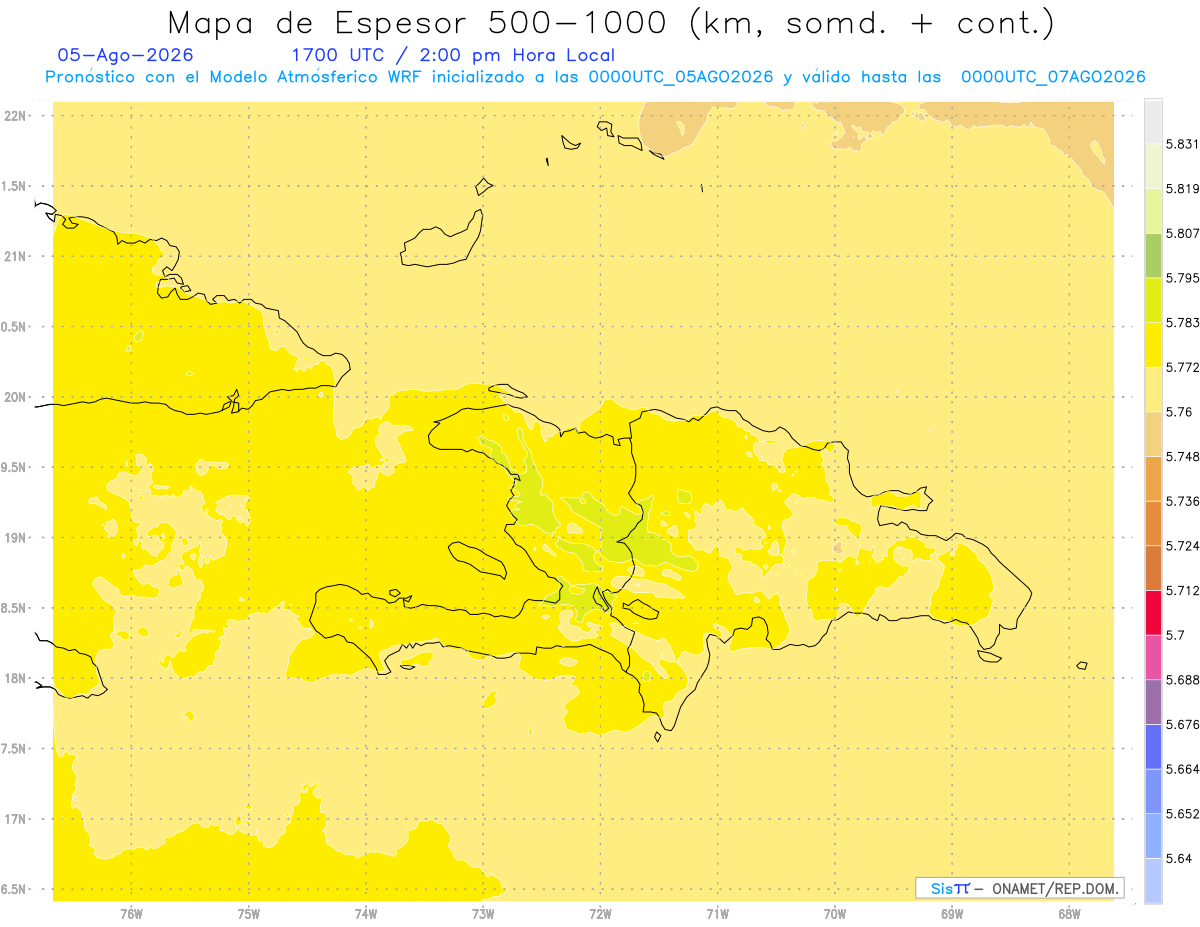Click the legend value '5.831'

[1182, 144]
